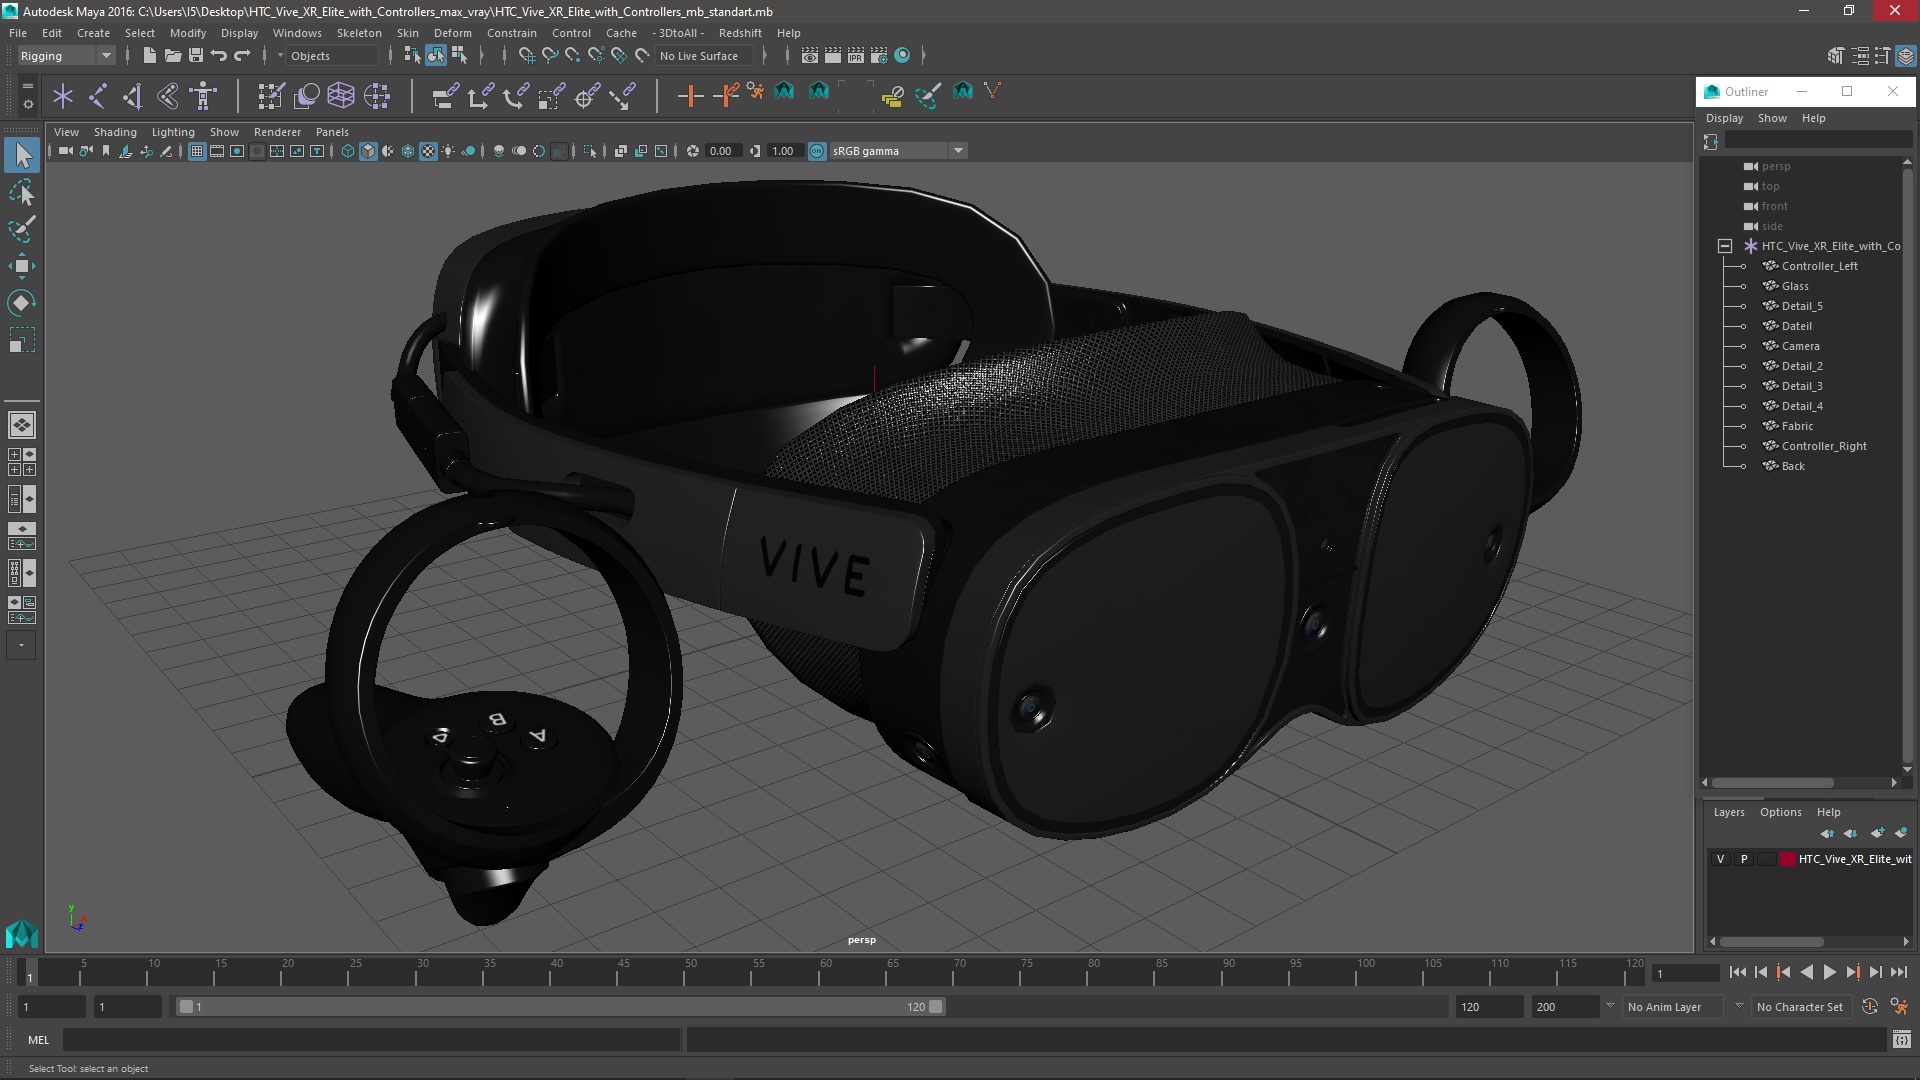Open the Redshift menu

coord(740,33)
